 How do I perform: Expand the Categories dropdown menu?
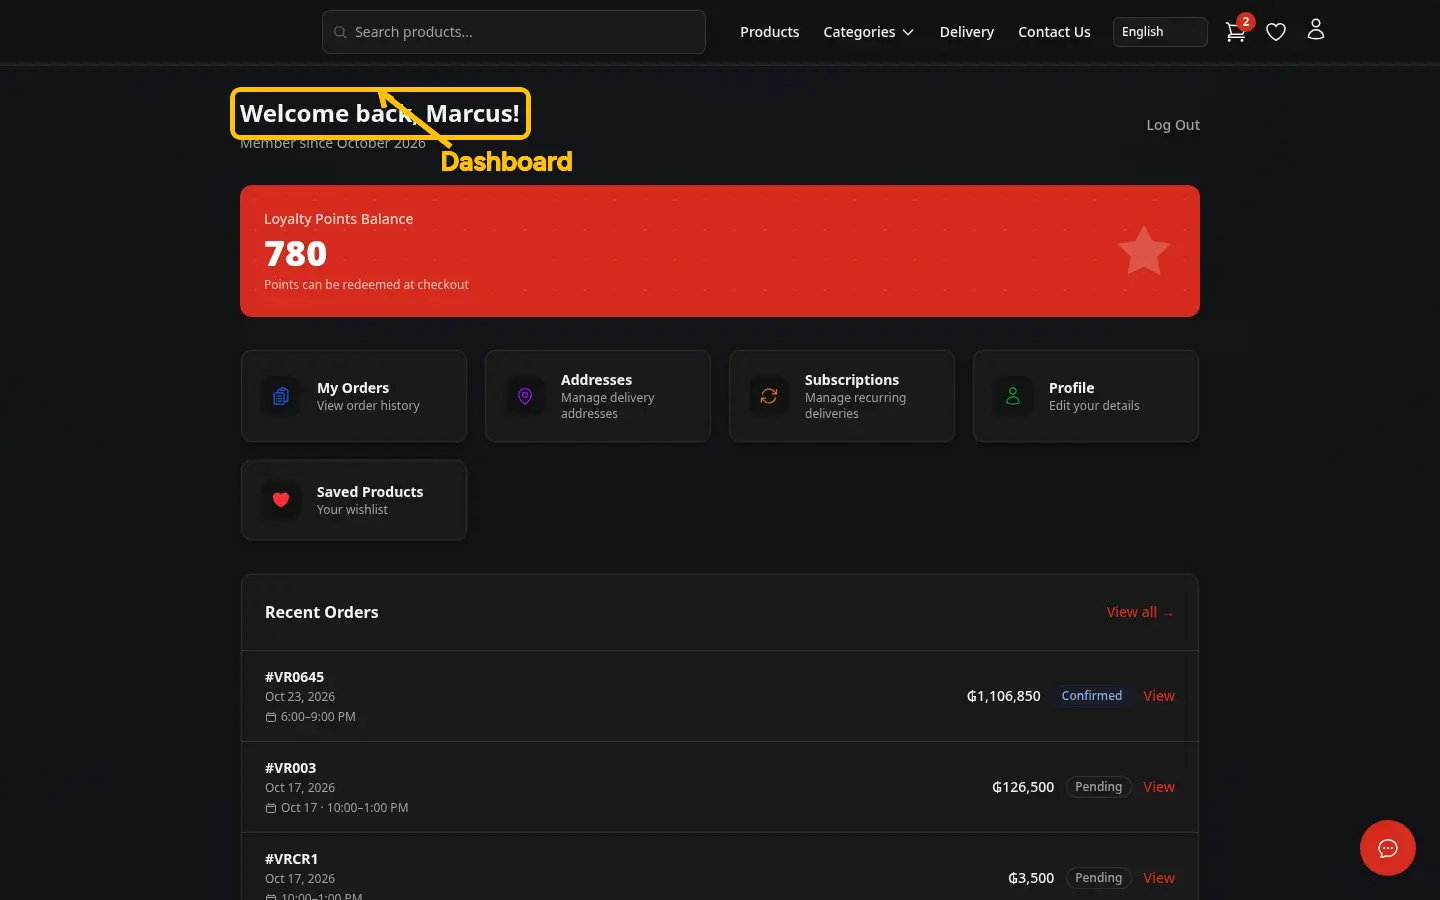868,32
